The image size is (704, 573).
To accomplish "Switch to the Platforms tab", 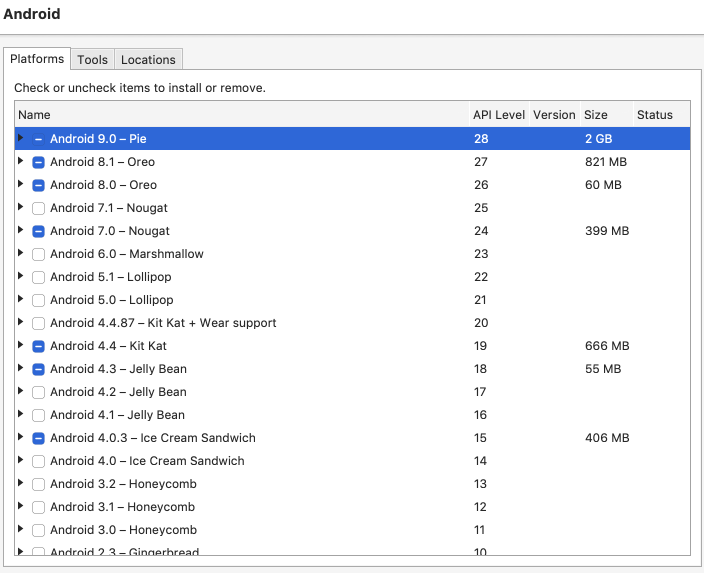I will point(37,59).
